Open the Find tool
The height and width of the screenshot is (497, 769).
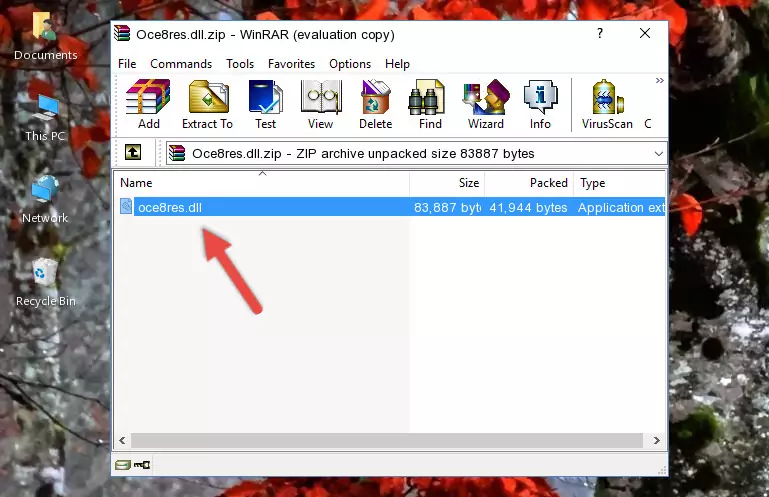pos(430,104)
